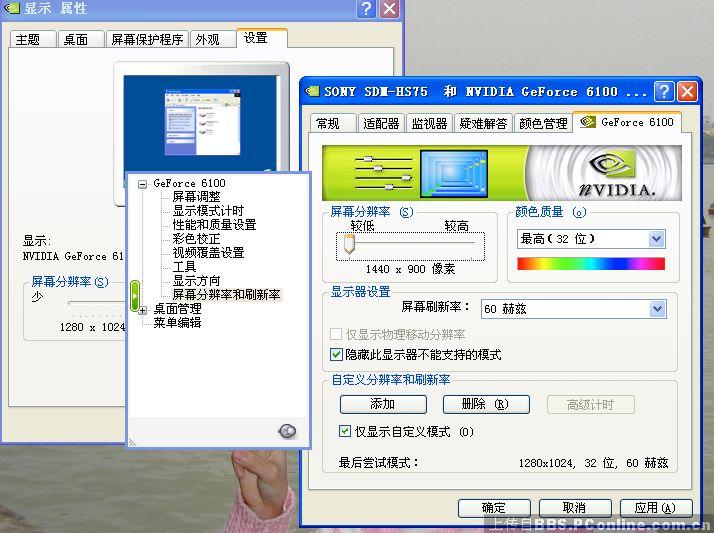Click the 删除 (R) button
The image size is (714, 533).
tap(486, 404)
